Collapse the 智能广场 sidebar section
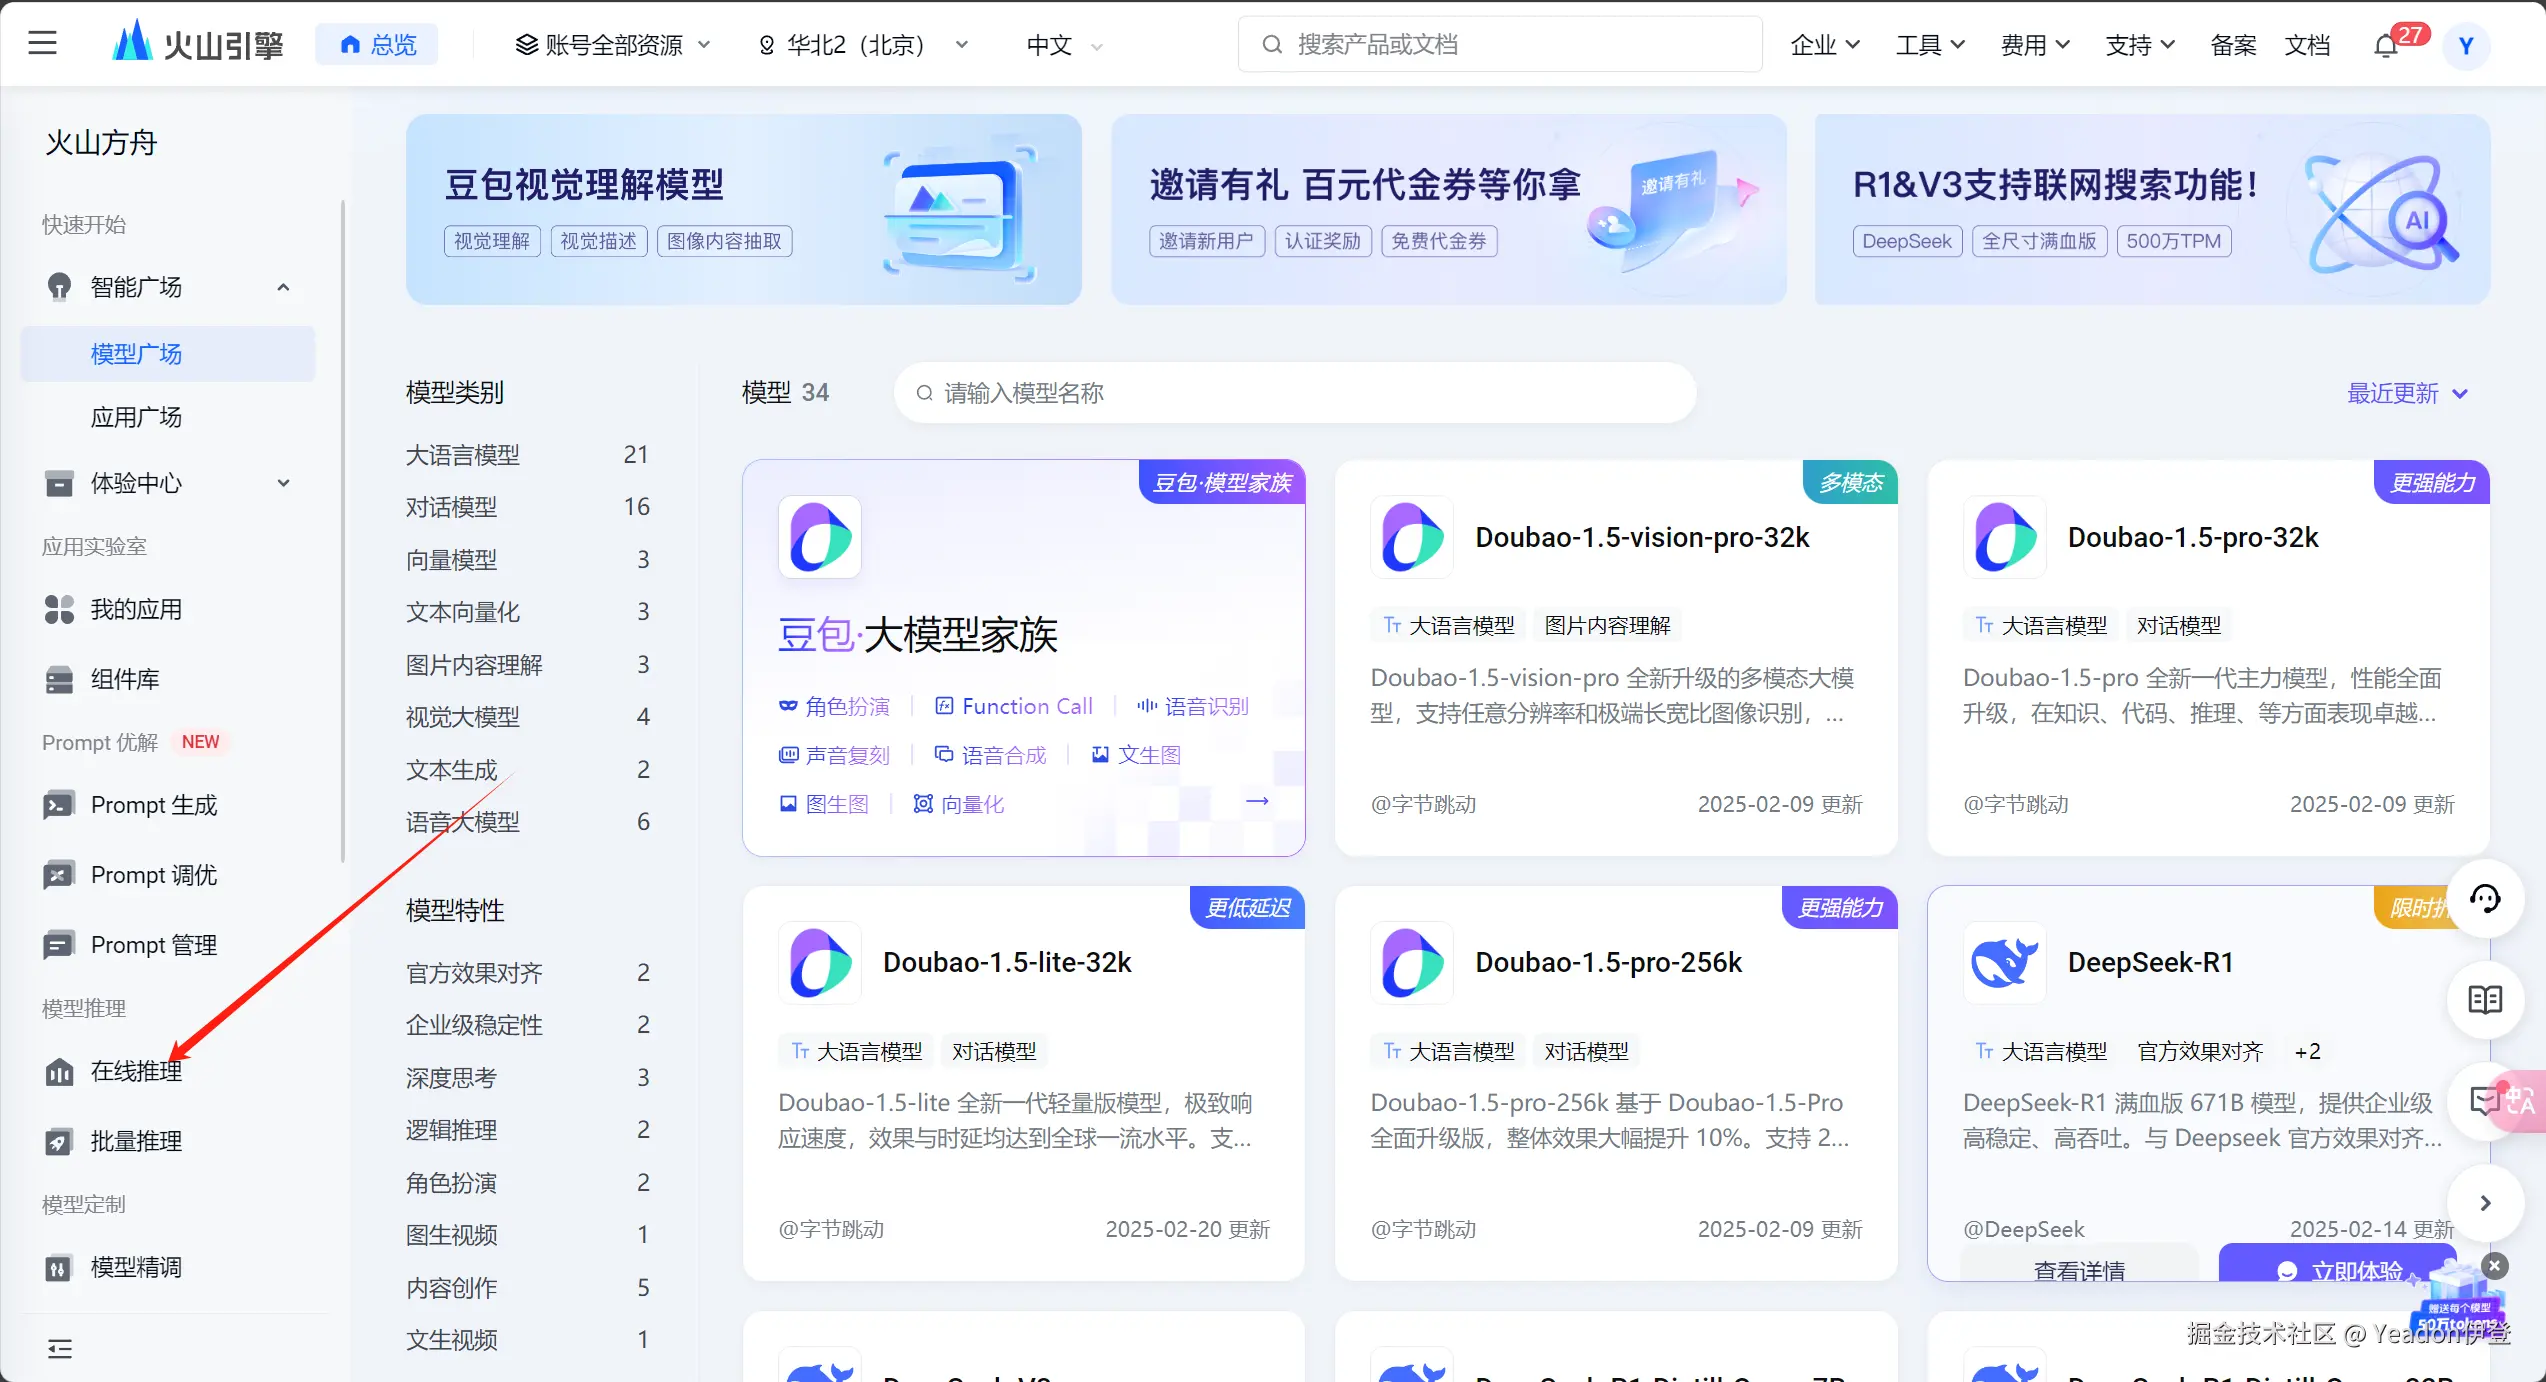The width and height of the screenshot is (2546, 1382). 283,288
